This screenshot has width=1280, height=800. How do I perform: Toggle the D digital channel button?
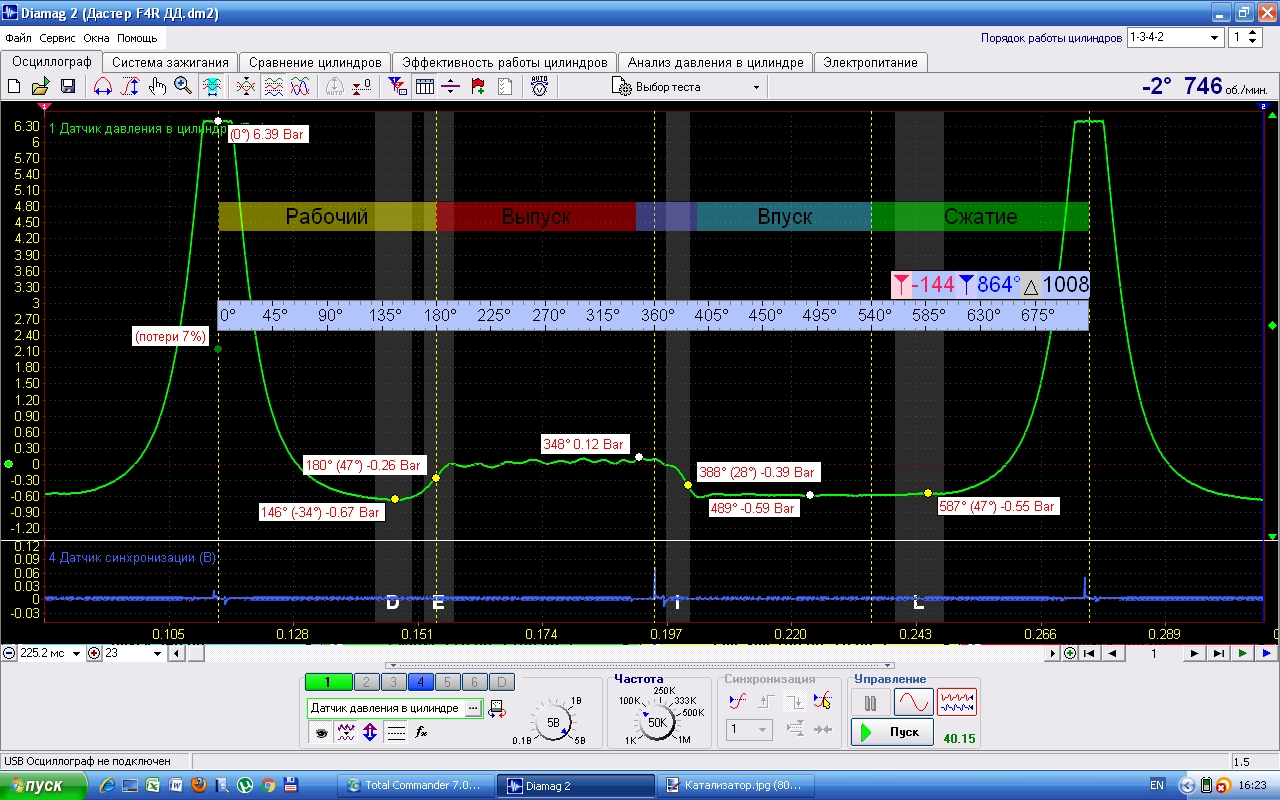[x=503, y=683]
